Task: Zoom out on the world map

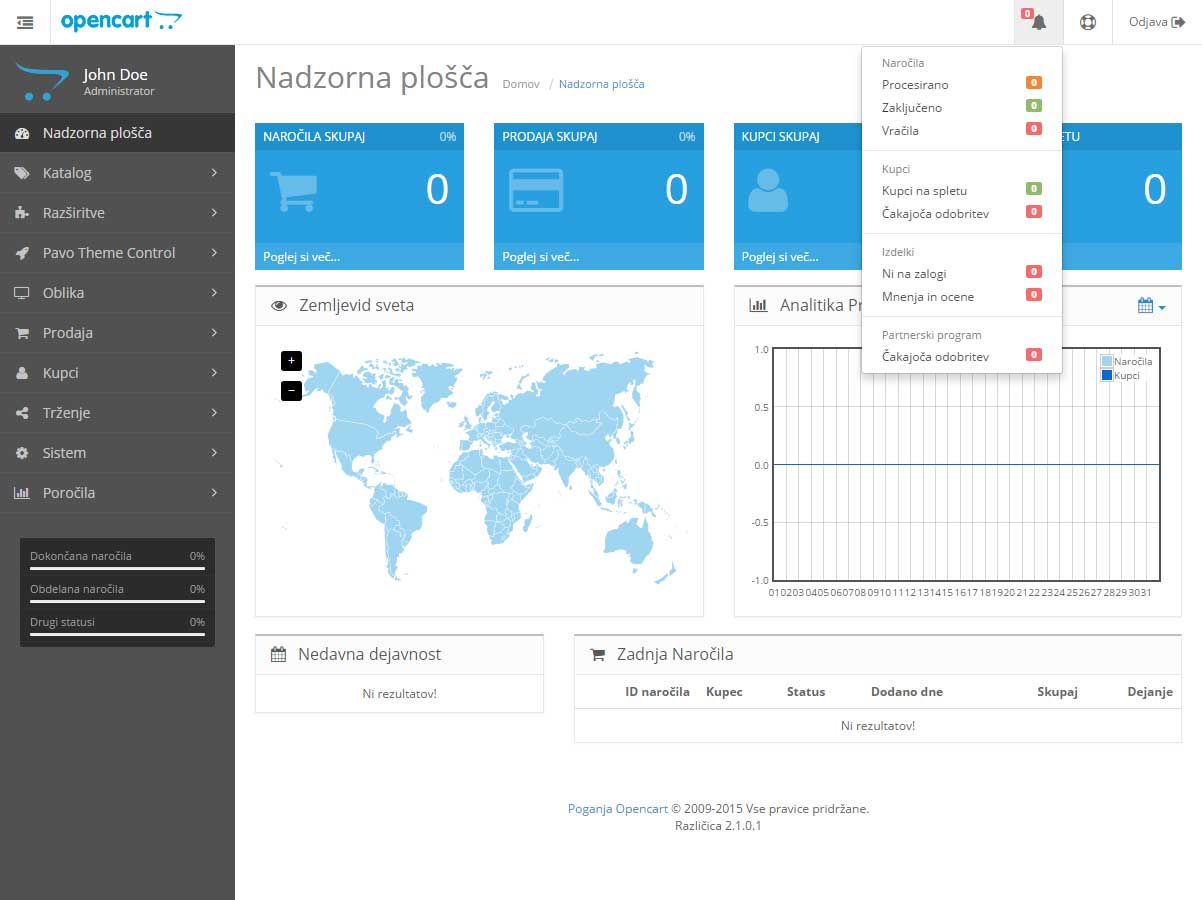Action: (290, 390)
